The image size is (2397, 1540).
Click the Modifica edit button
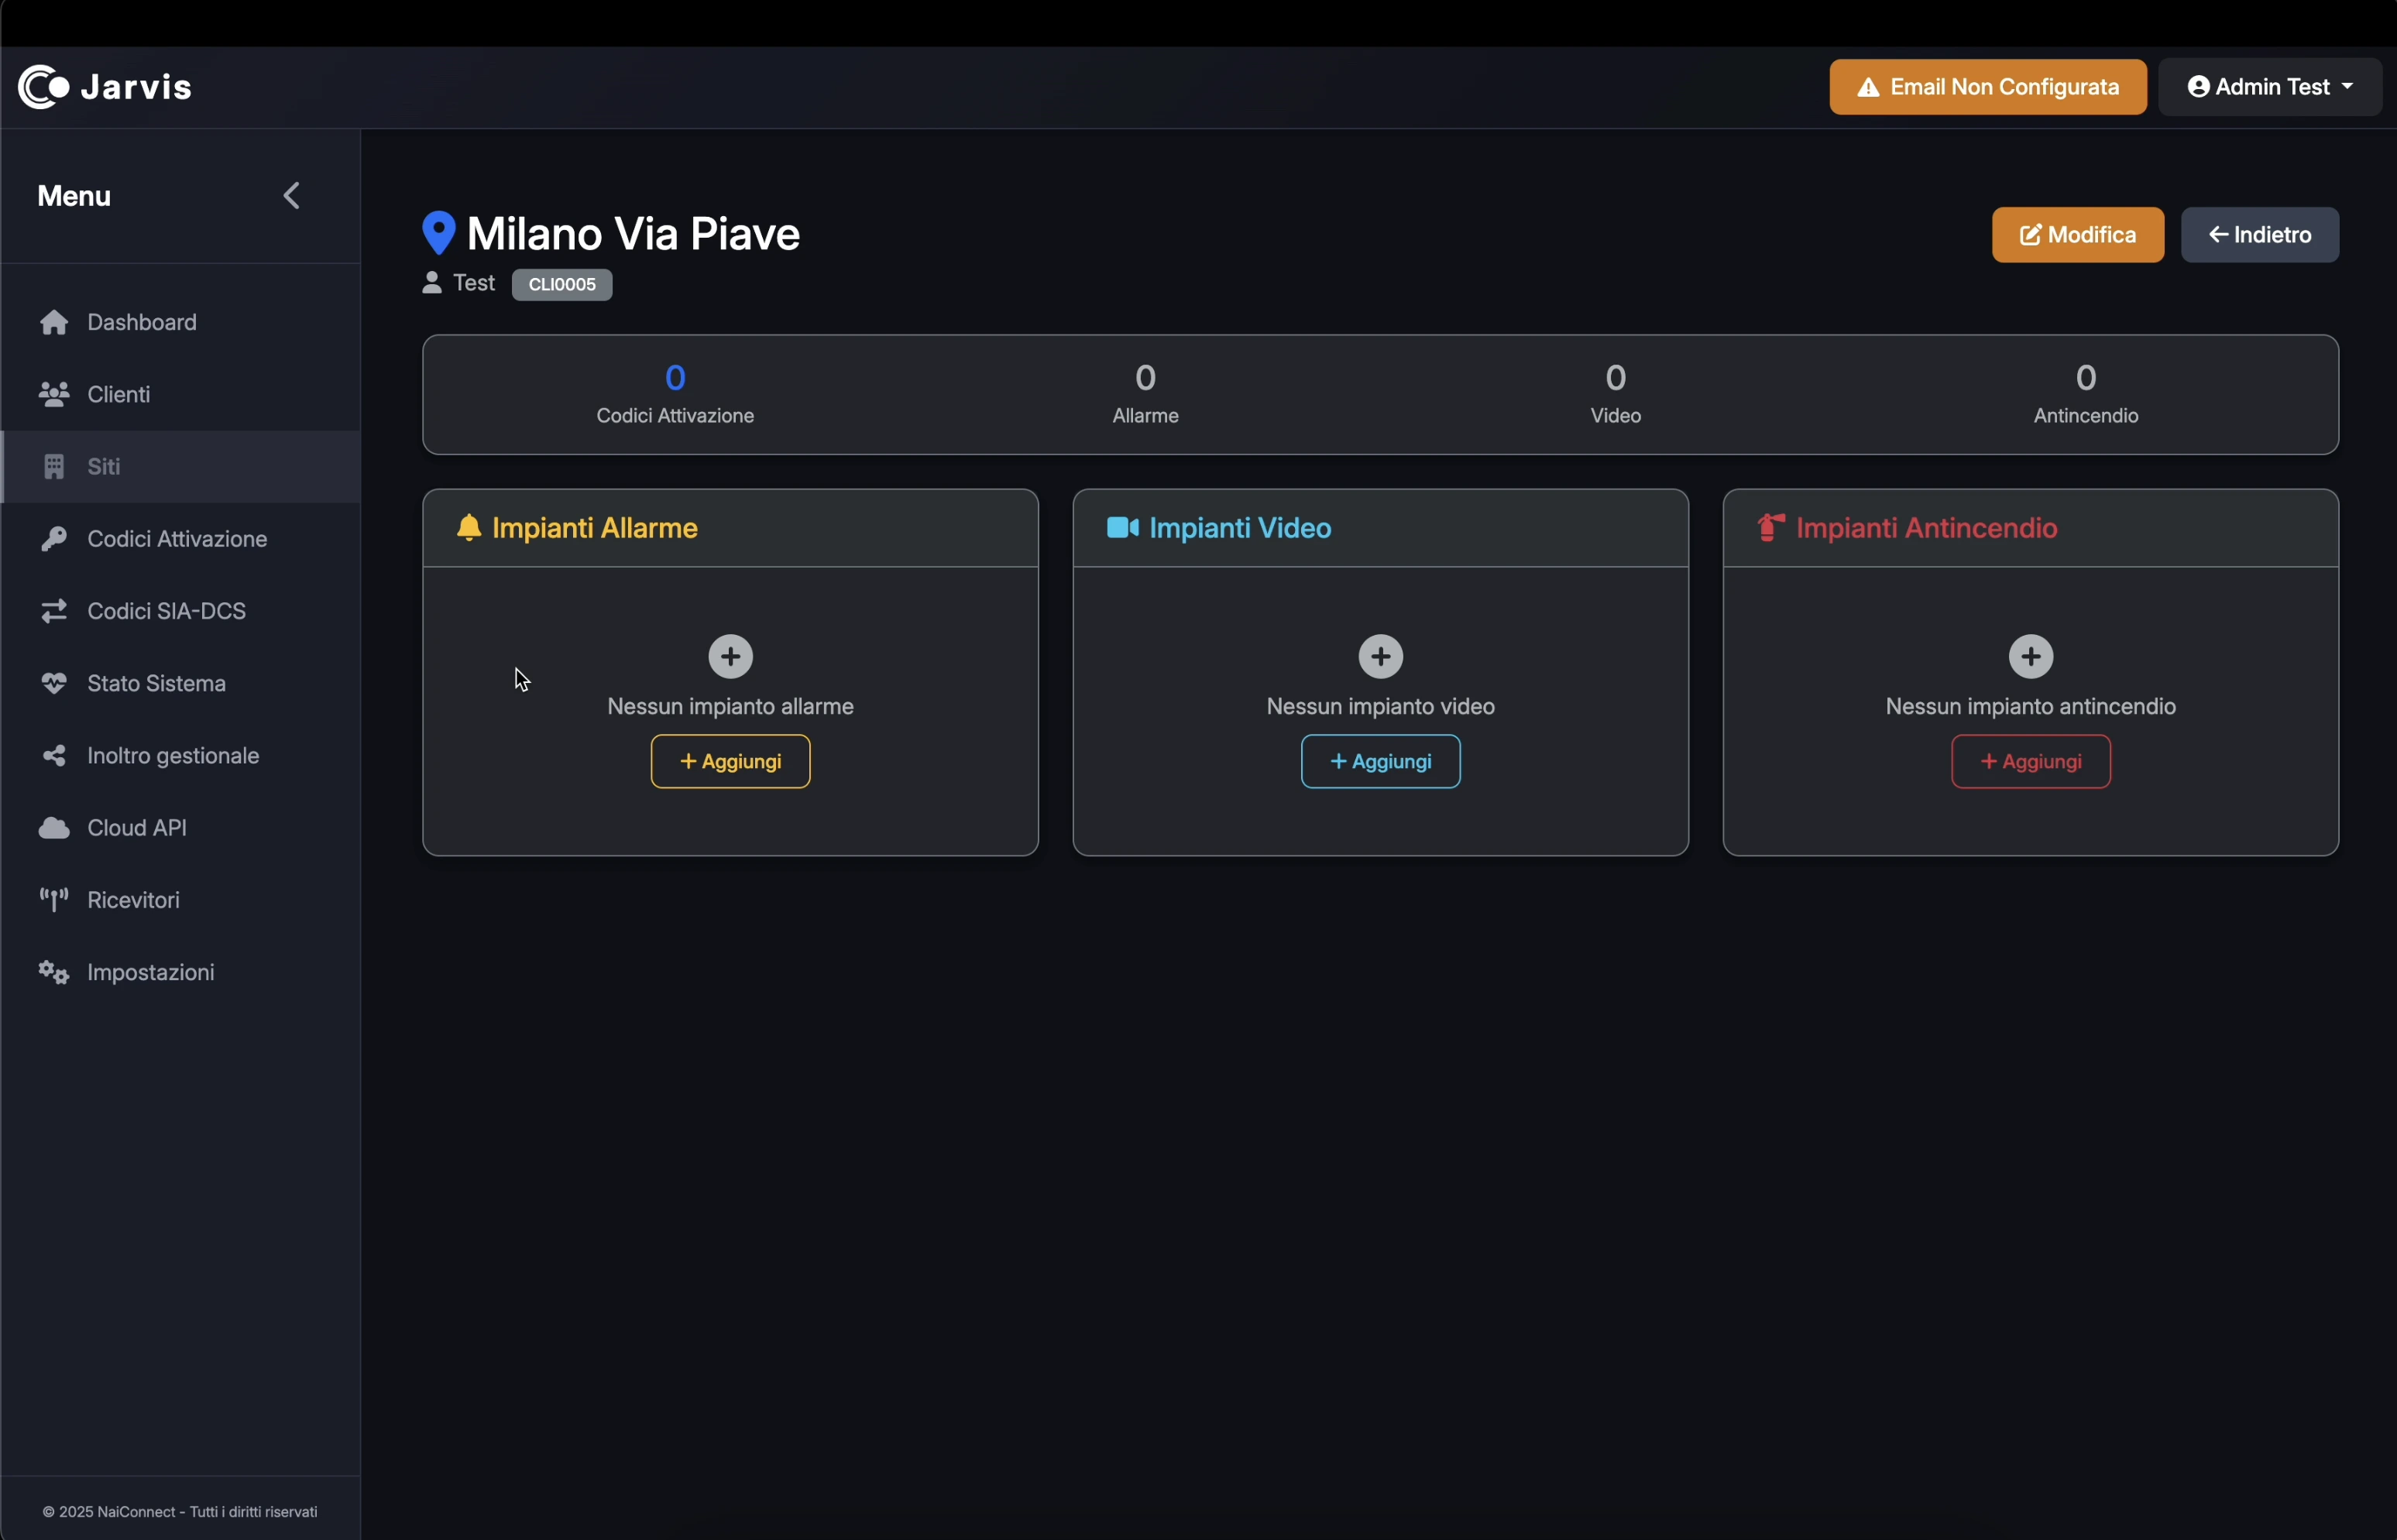click(2077, 235)
